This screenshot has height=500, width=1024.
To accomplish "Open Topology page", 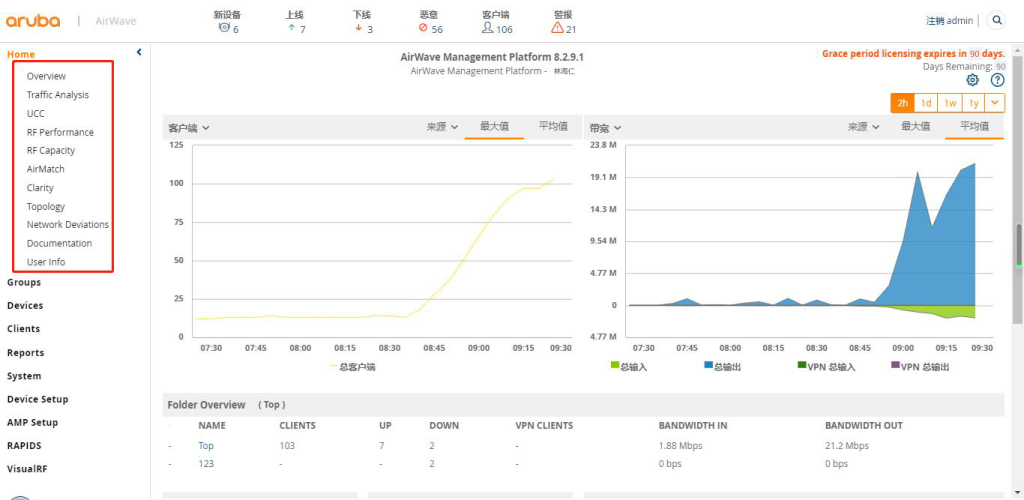I will click(46, 206).
